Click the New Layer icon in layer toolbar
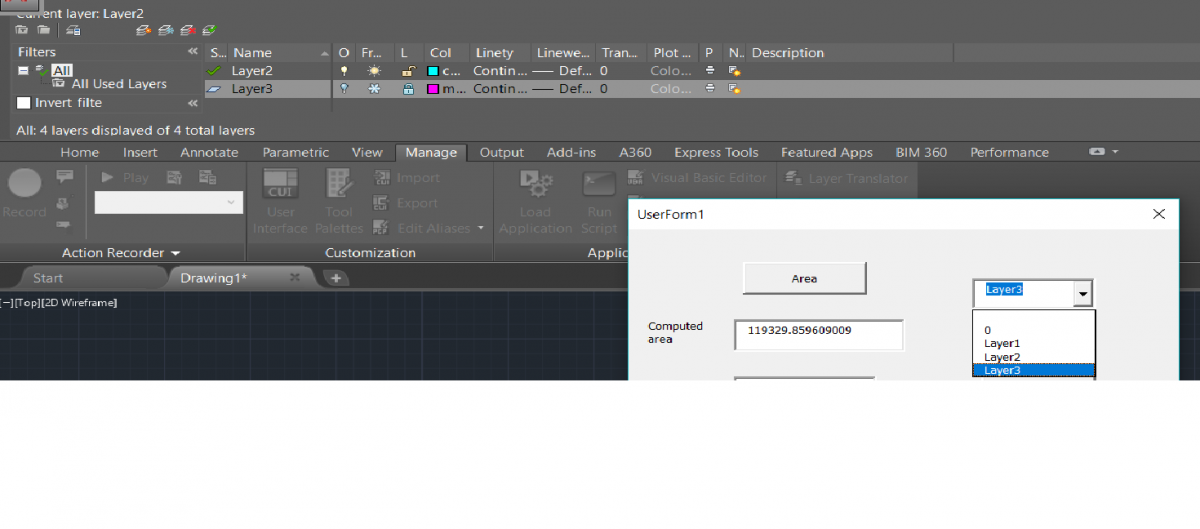The width and height of the screenshot is (1200, 529). tap(143, 30)
